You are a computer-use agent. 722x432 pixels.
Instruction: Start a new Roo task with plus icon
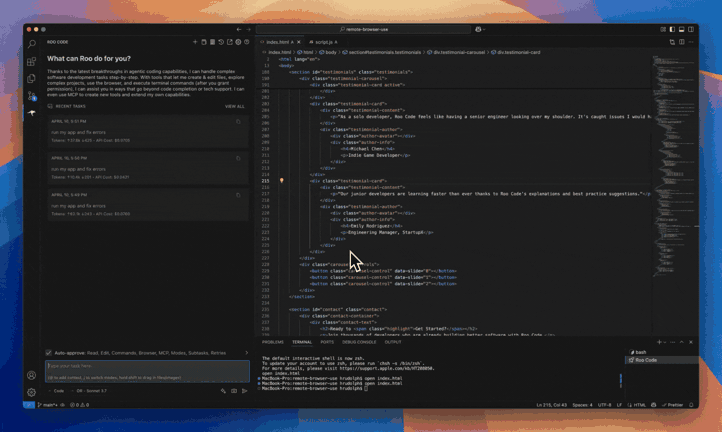[x=195, y=42]
